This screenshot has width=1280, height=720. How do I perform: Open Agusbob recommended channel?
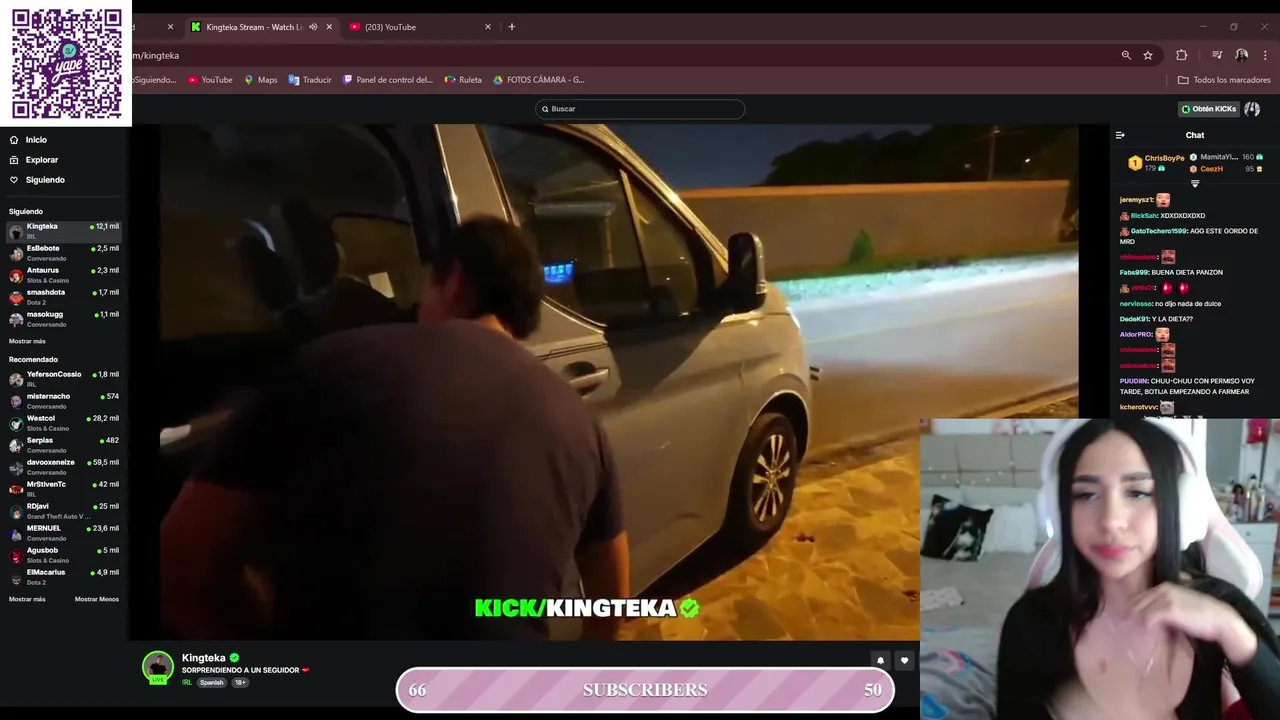pyautogui.click(x=64, y=555)
